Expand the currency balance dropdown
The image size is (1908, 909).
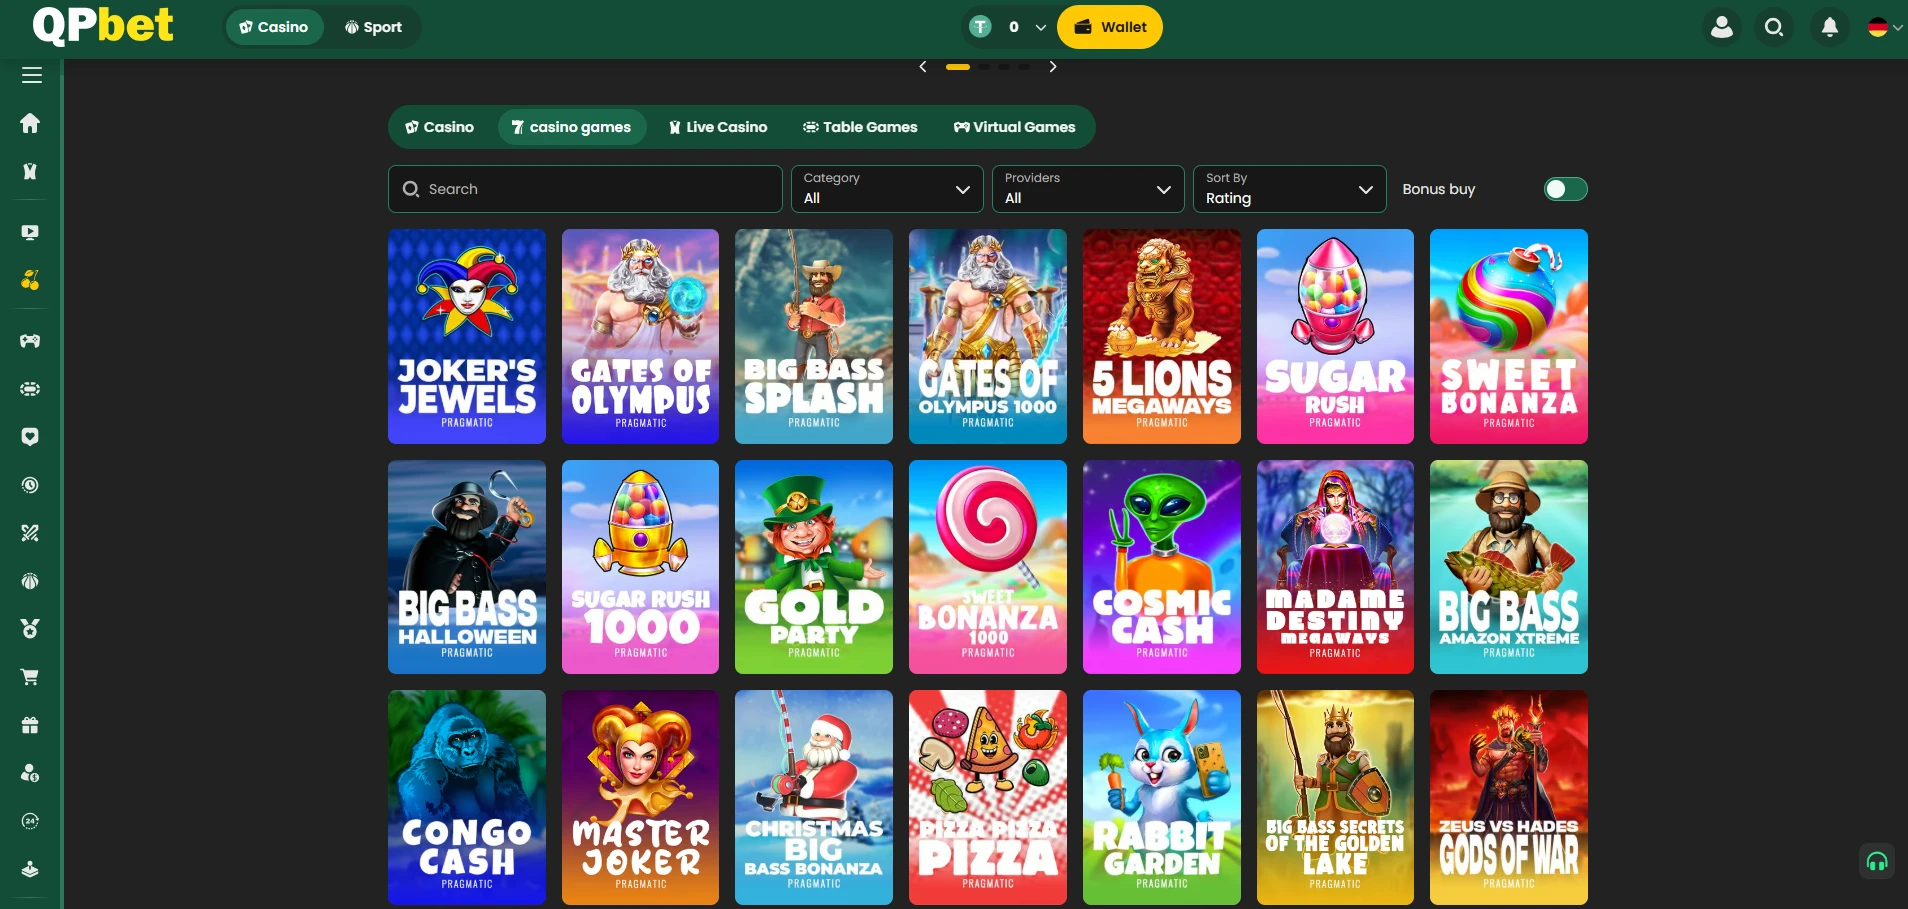[1041, 27]
